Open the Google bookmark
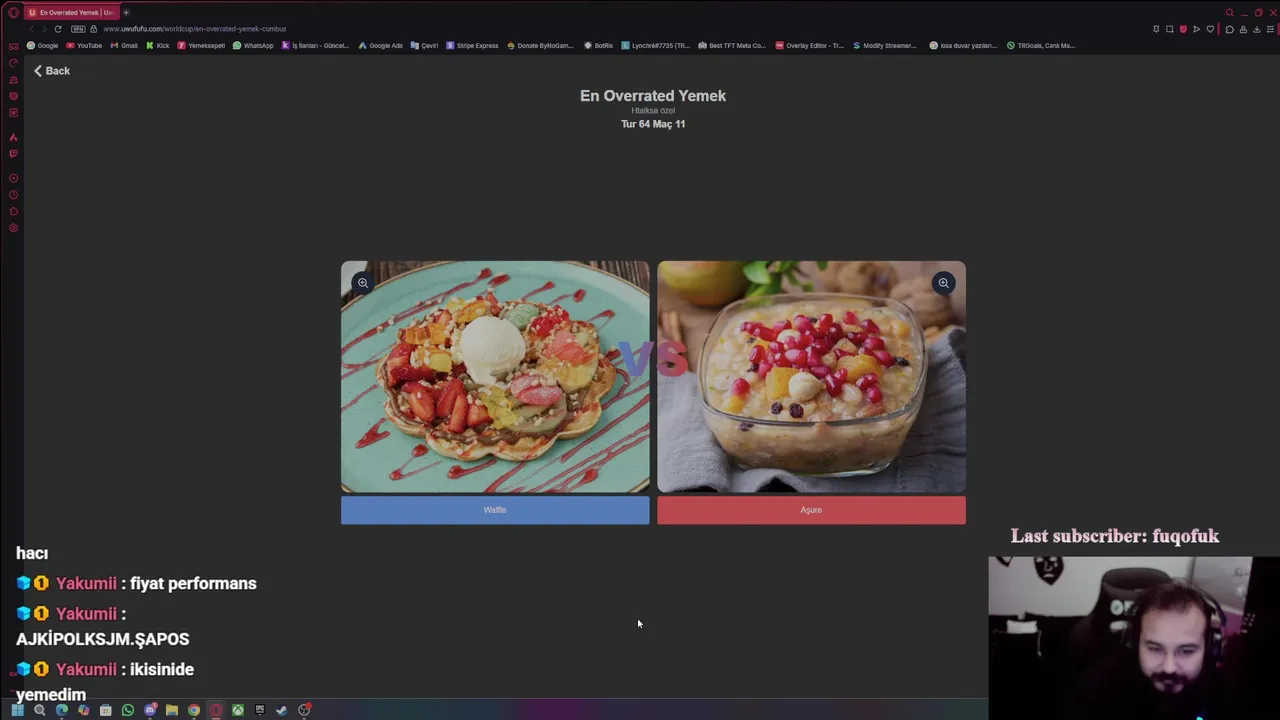Image resolution: width=1280 pixels, height=720 pixels. click(x=43, y=45)
